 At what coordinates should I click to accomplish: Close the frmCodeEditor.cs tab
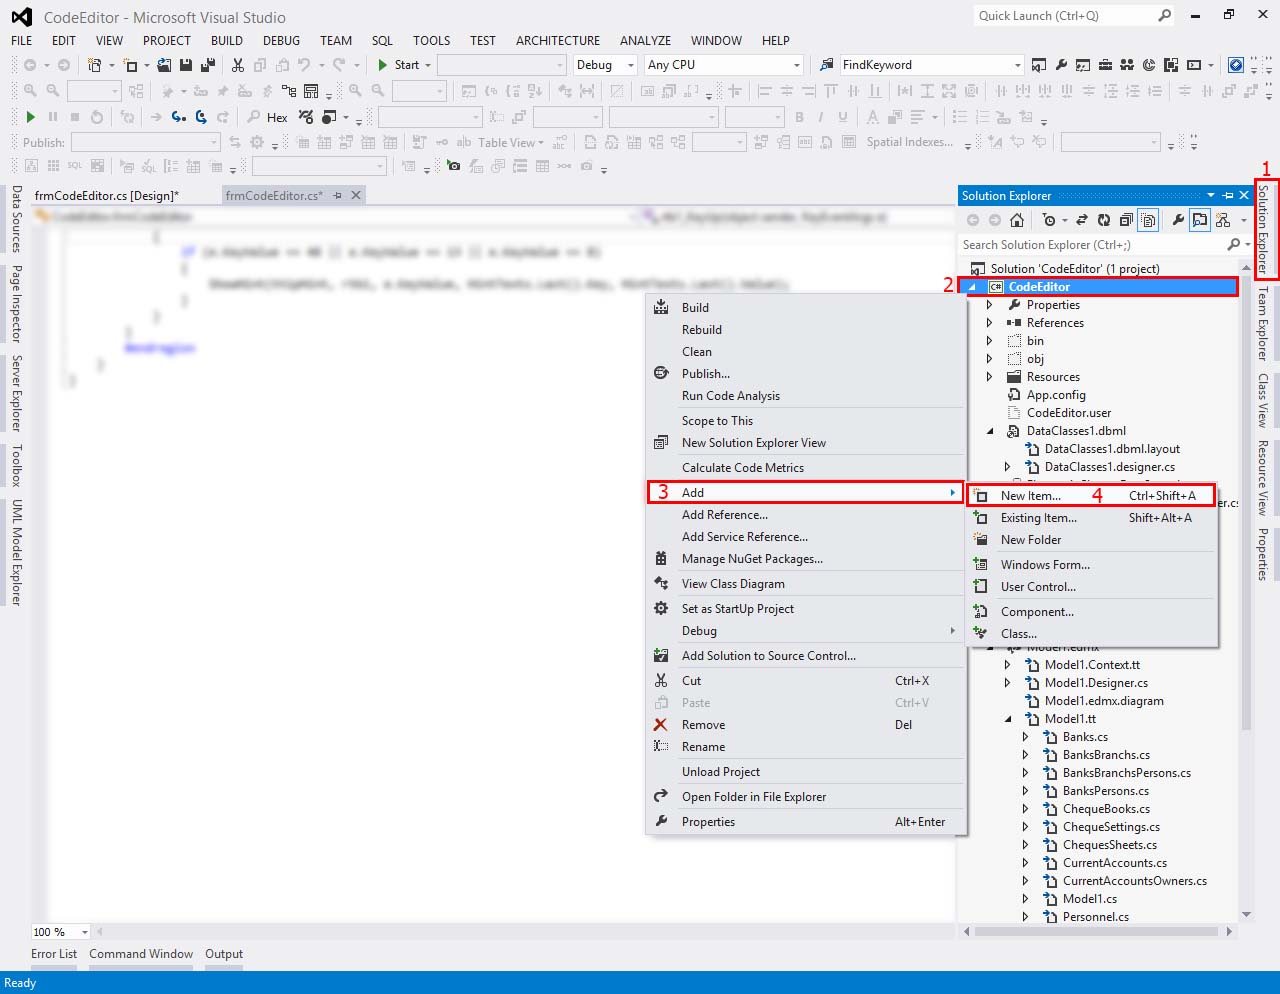pyautogui.click(x=355, y=195)
